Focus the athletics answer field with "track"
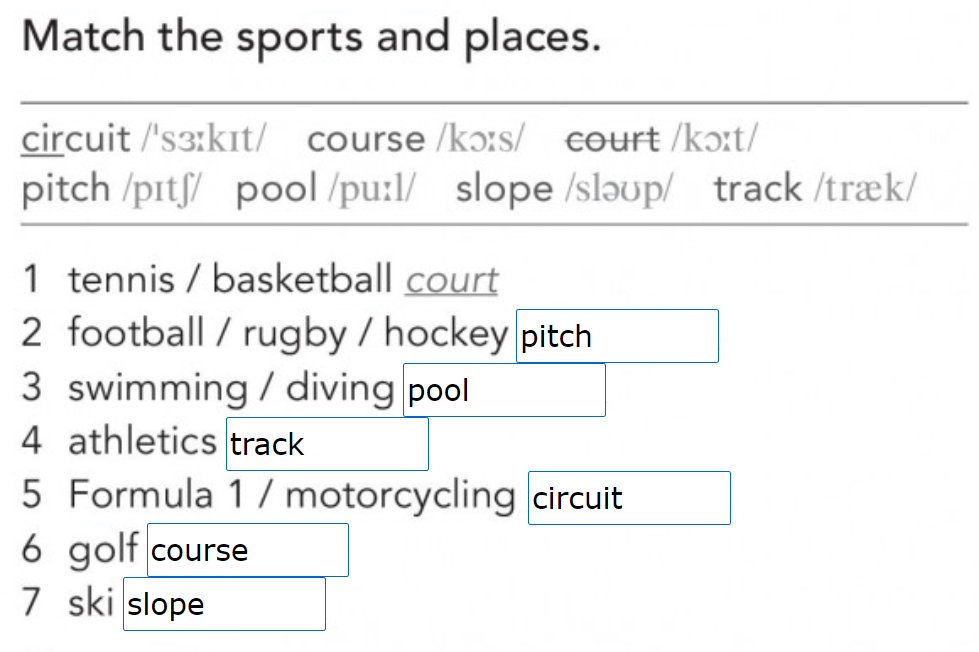Image resolution: width=979 pixels, height=652 pixels. pyautogui.click(x=327, y=444)
